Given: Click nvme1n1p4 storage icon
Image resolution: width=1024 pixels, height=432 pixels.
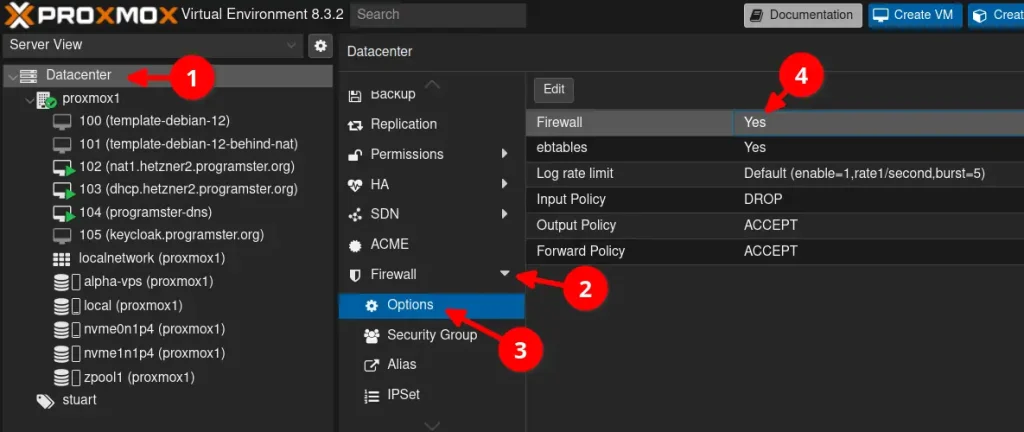Looking at the screenshot, I should (x=66, y=353).
